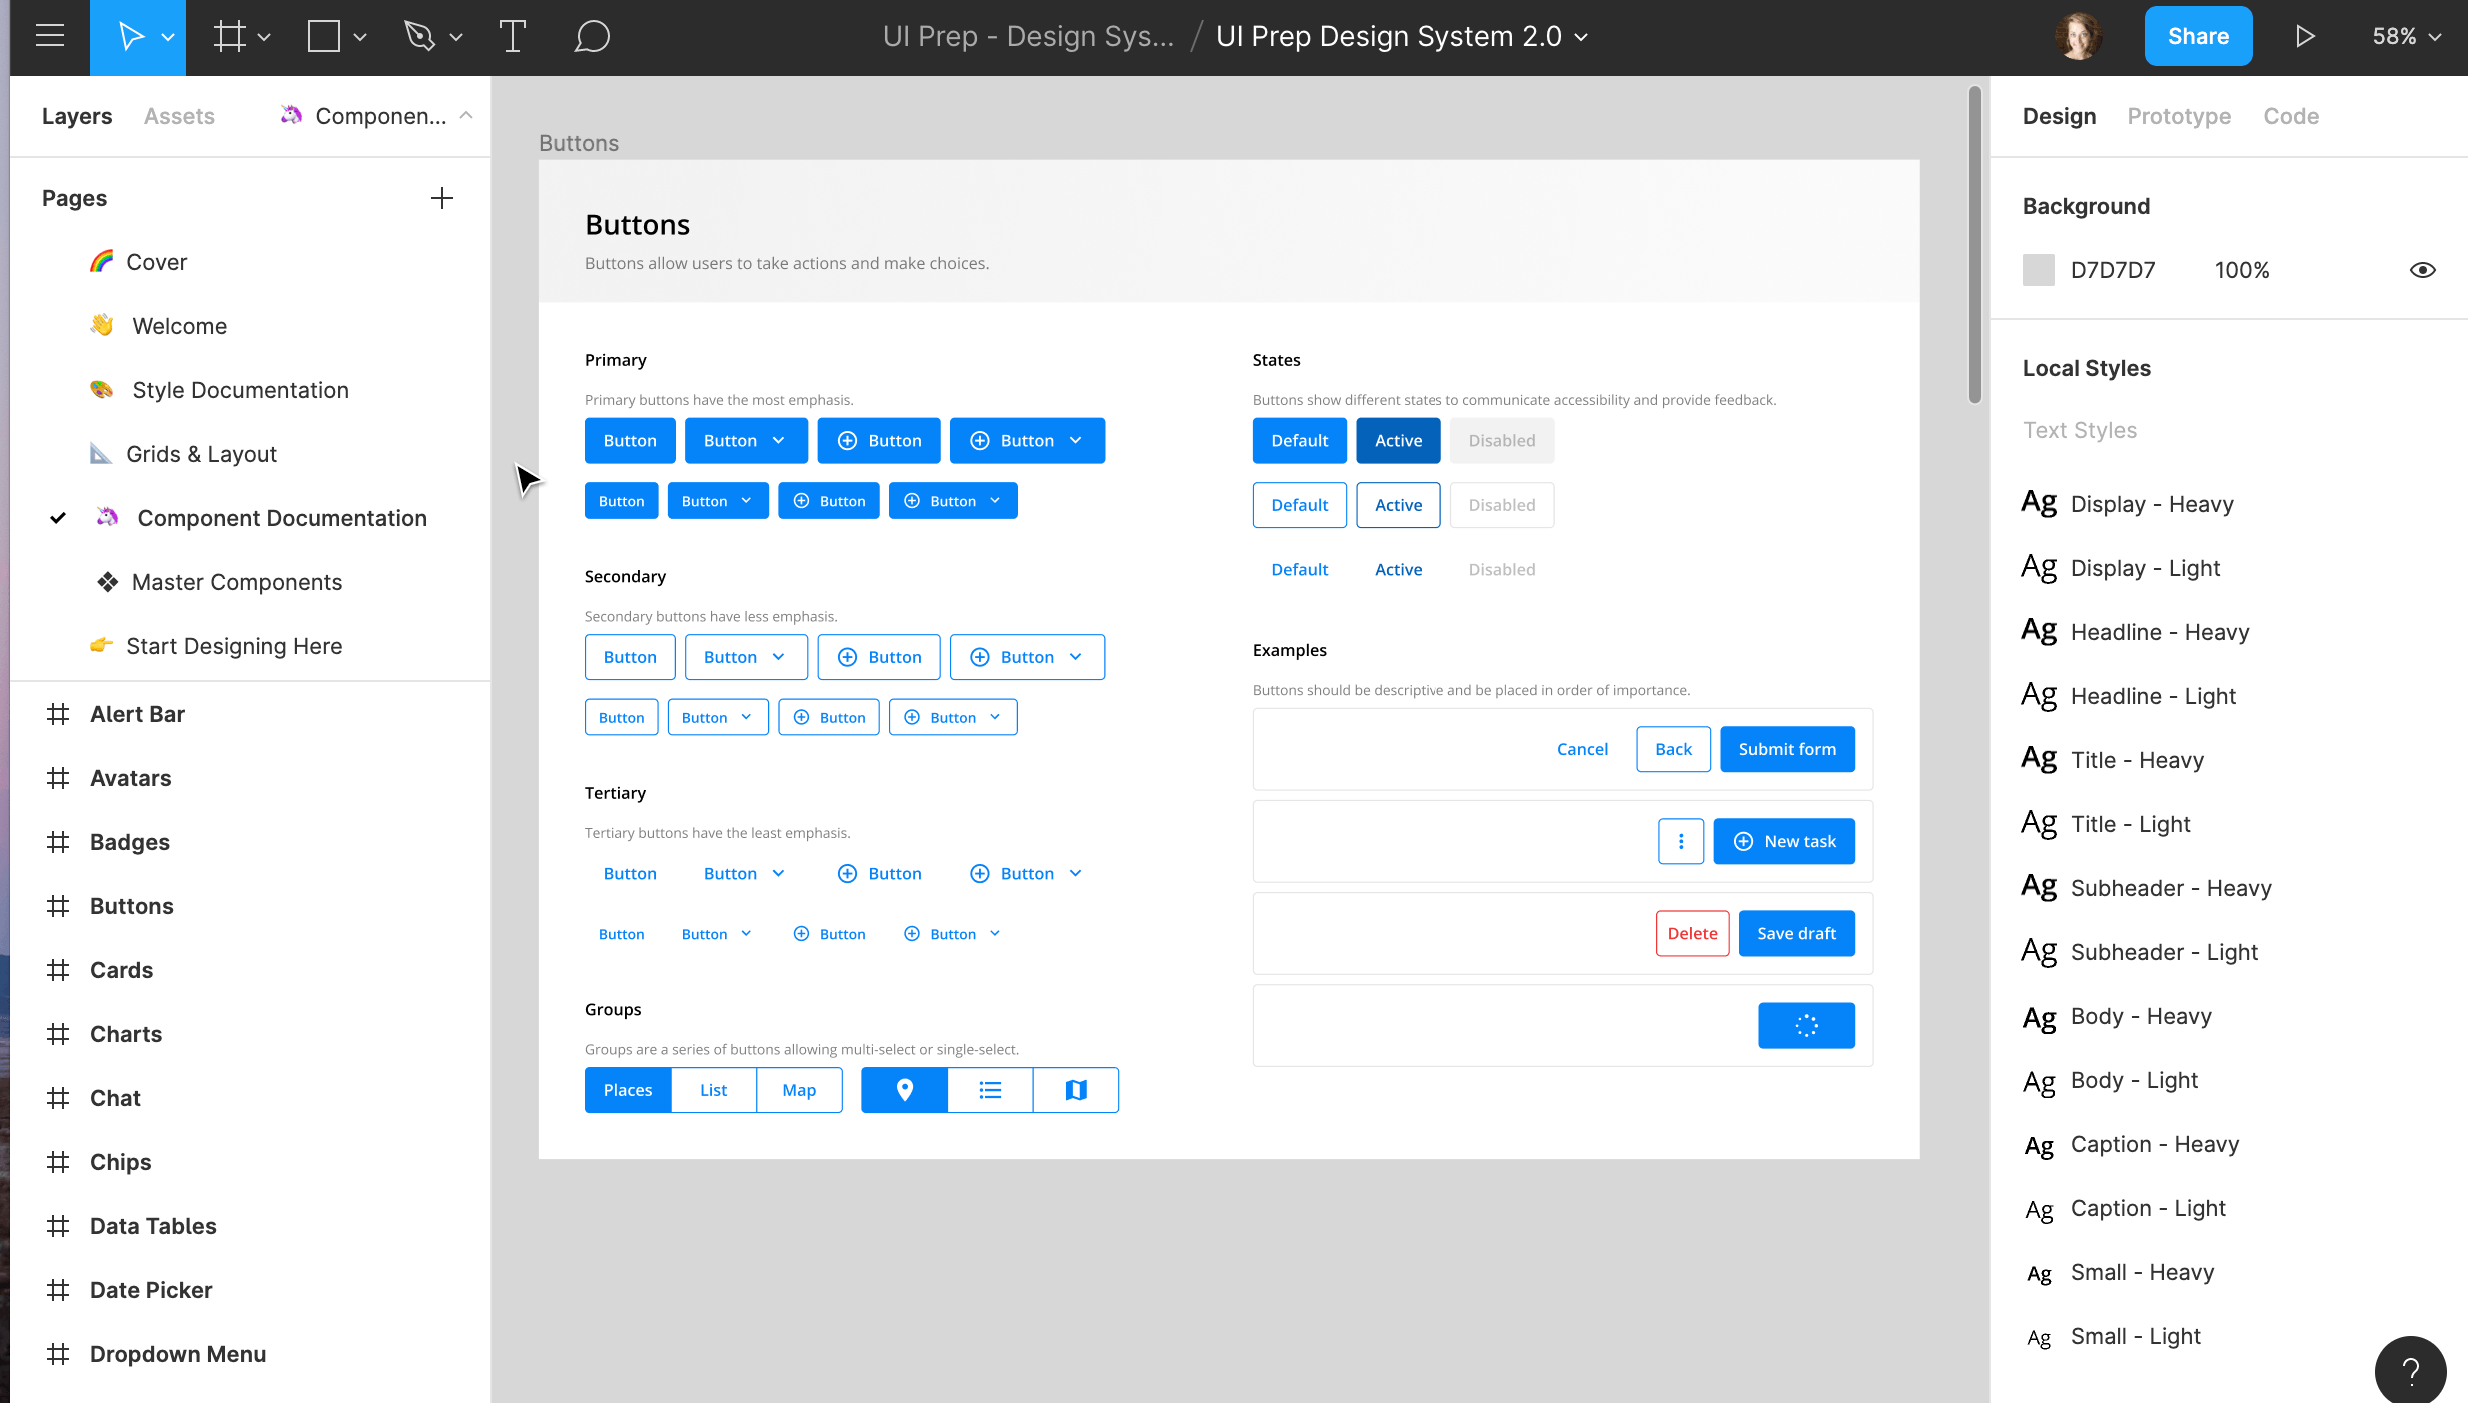This screenshot has width=2468, height=1403.
Task: Select the Move tool
Action: pyautogui.click(x=130, y=36)
